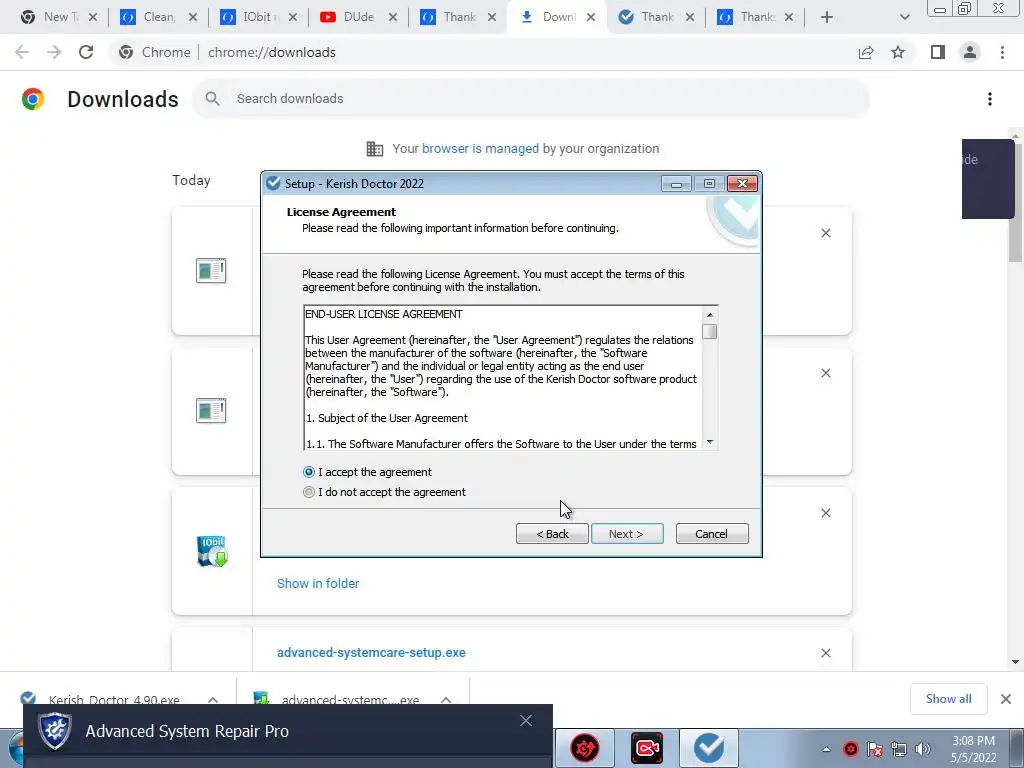Click first download's file thumbnail icon
Screen dimensions: 1024x768
pyautogui.click(x=211, y=270)
